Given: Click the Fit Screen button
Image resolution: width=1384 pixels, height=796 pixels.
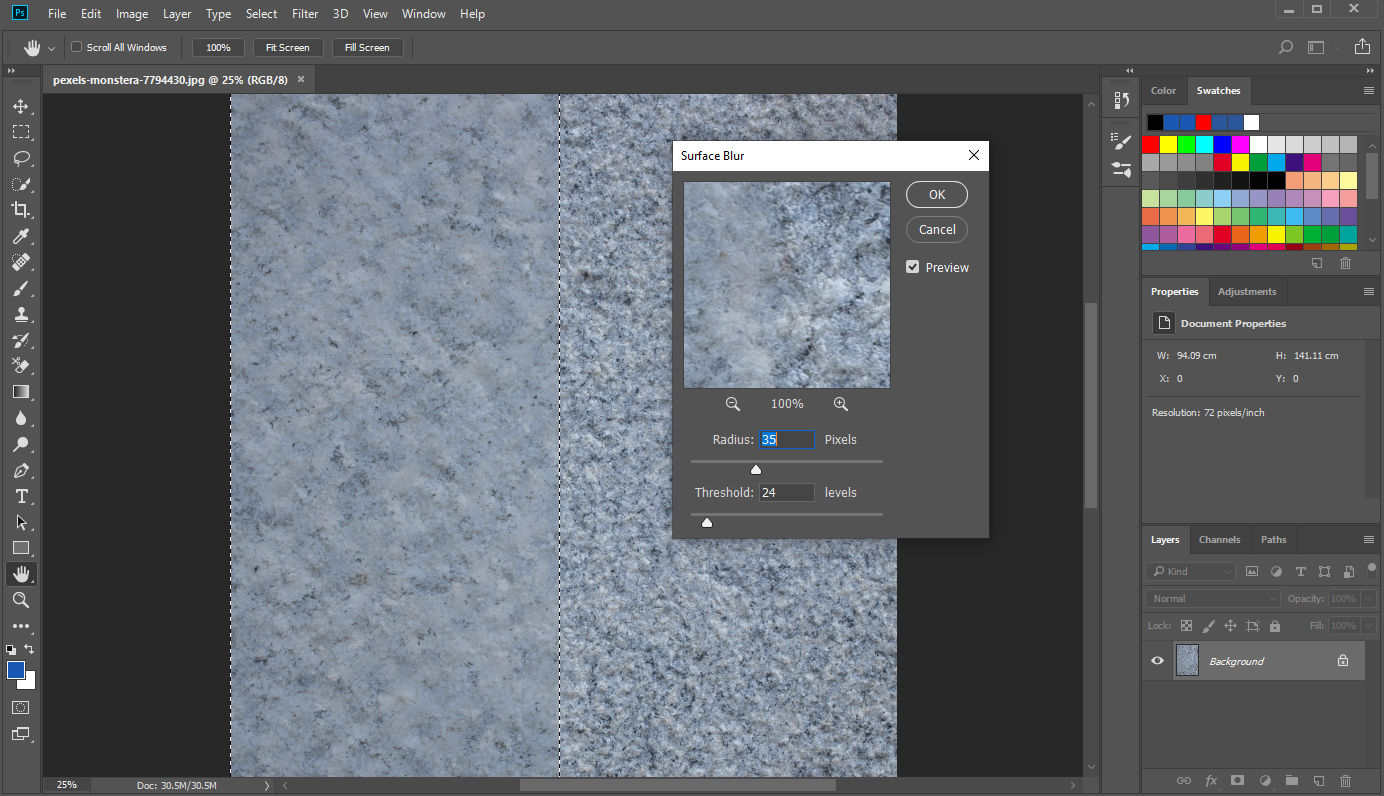Looking at the screenshot, I should click(288, 46).
